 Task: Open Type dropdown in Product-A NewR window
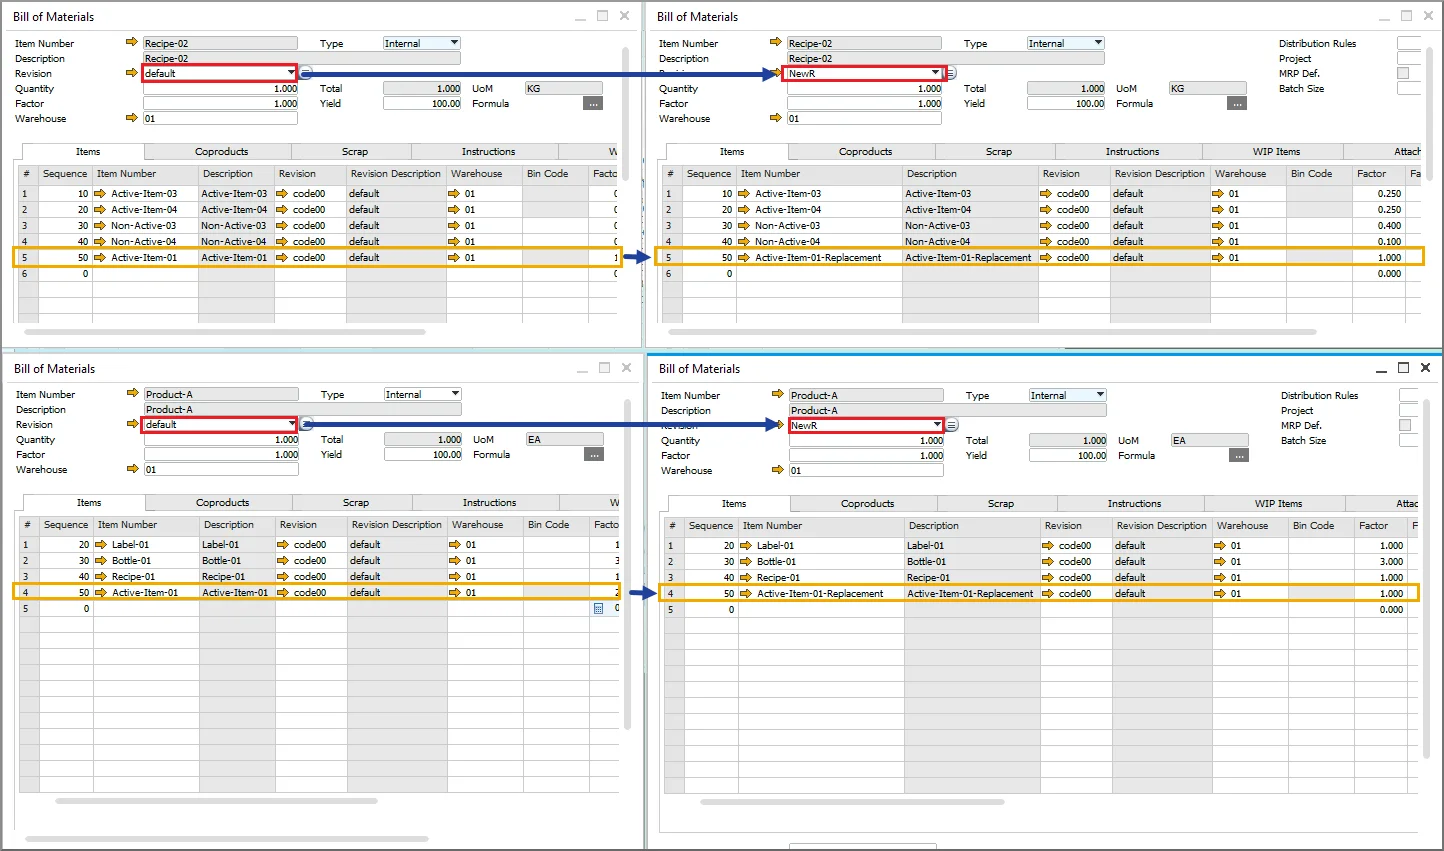coord(1100,395)
